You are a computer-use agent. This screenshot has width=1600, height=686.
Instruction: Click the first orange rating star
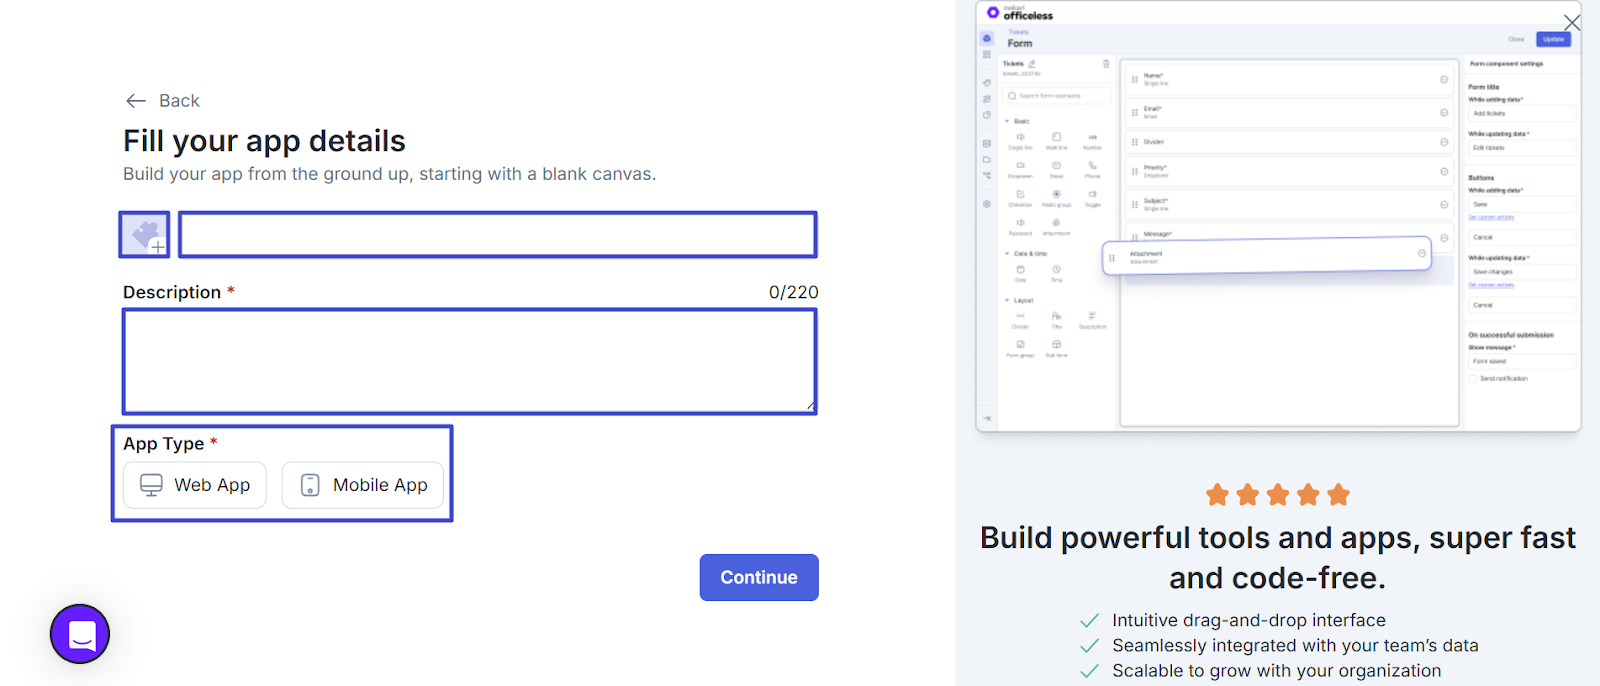point(1217,495)
